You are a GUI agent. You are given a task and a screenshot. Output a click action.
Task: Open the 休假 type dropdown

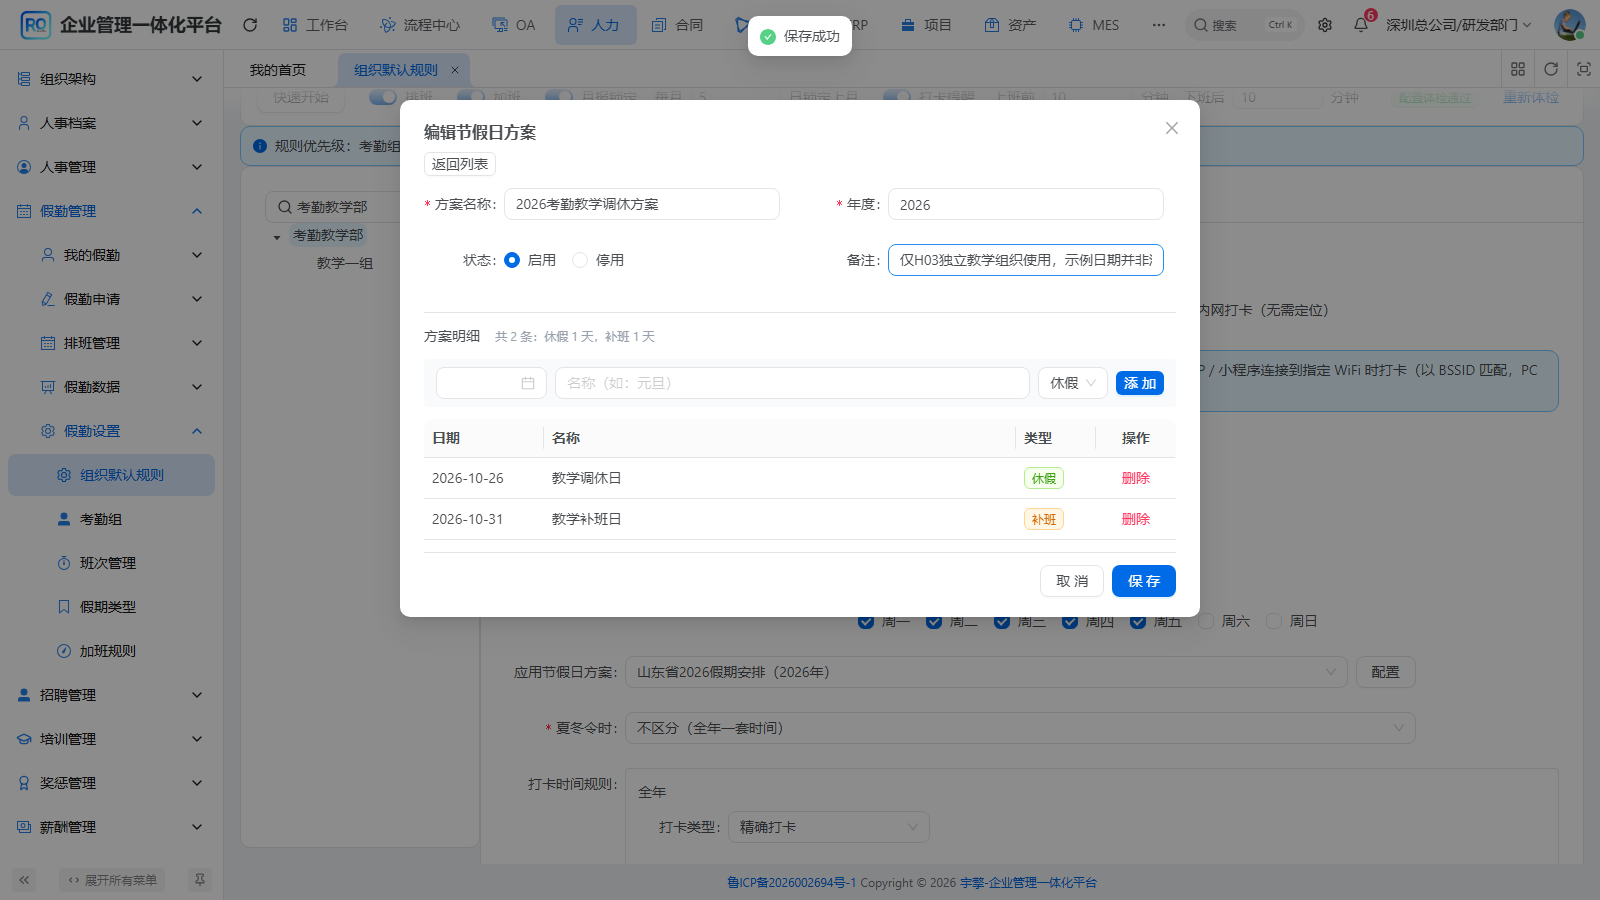tap(1073, 383)
